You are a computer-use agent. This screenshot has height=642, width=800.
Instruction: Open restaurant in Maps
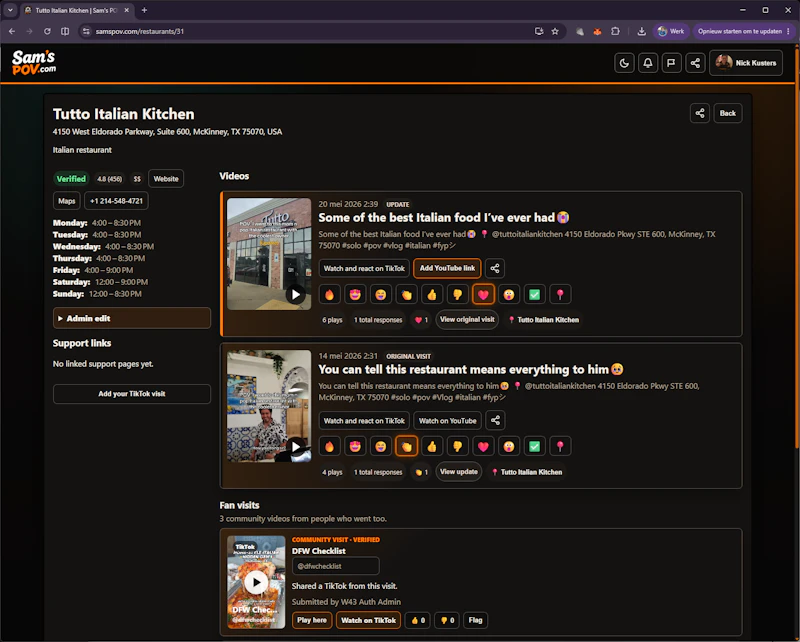pos(66,201)
